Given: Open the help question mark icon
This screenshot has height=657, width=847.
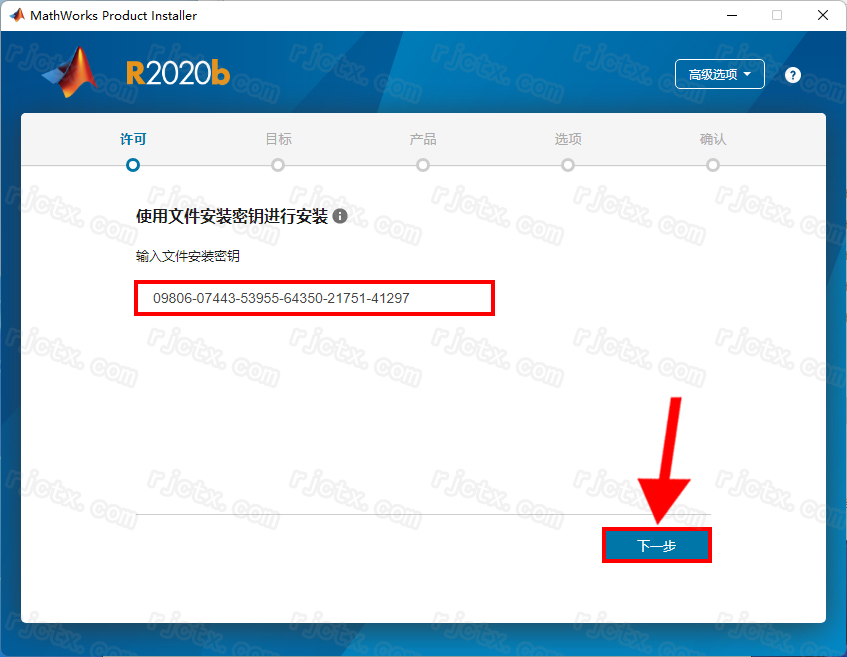Looking at the screenshot, I should [793, 75].
